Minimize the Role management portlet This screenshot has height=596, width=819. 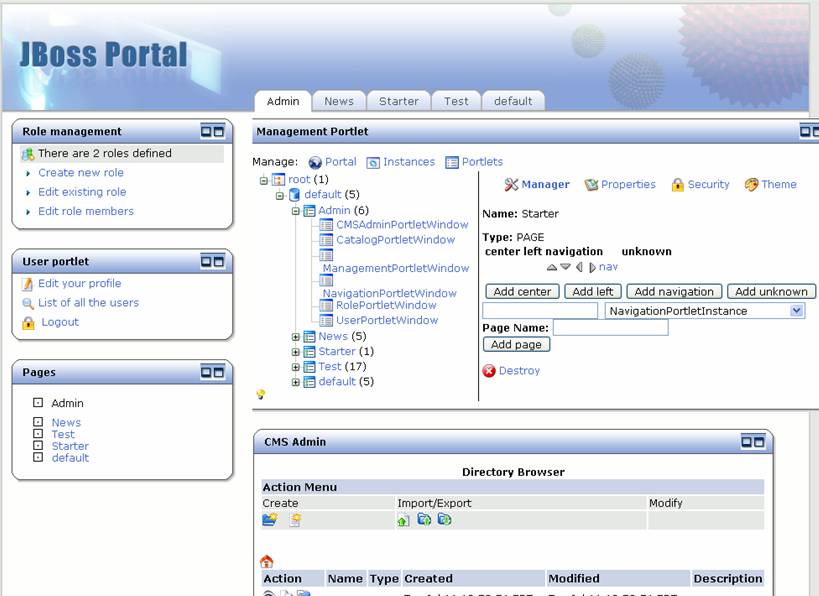206,132
